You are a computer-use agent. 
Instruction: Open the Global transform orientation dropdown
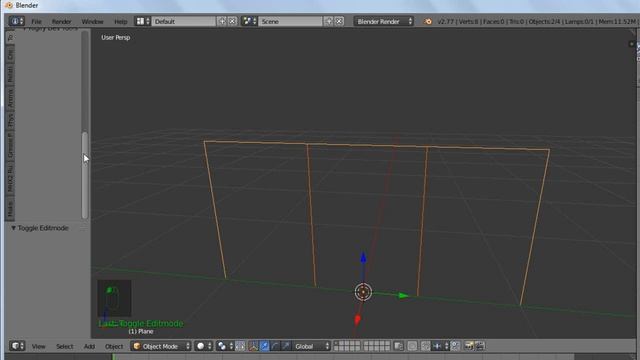(311, 346)
